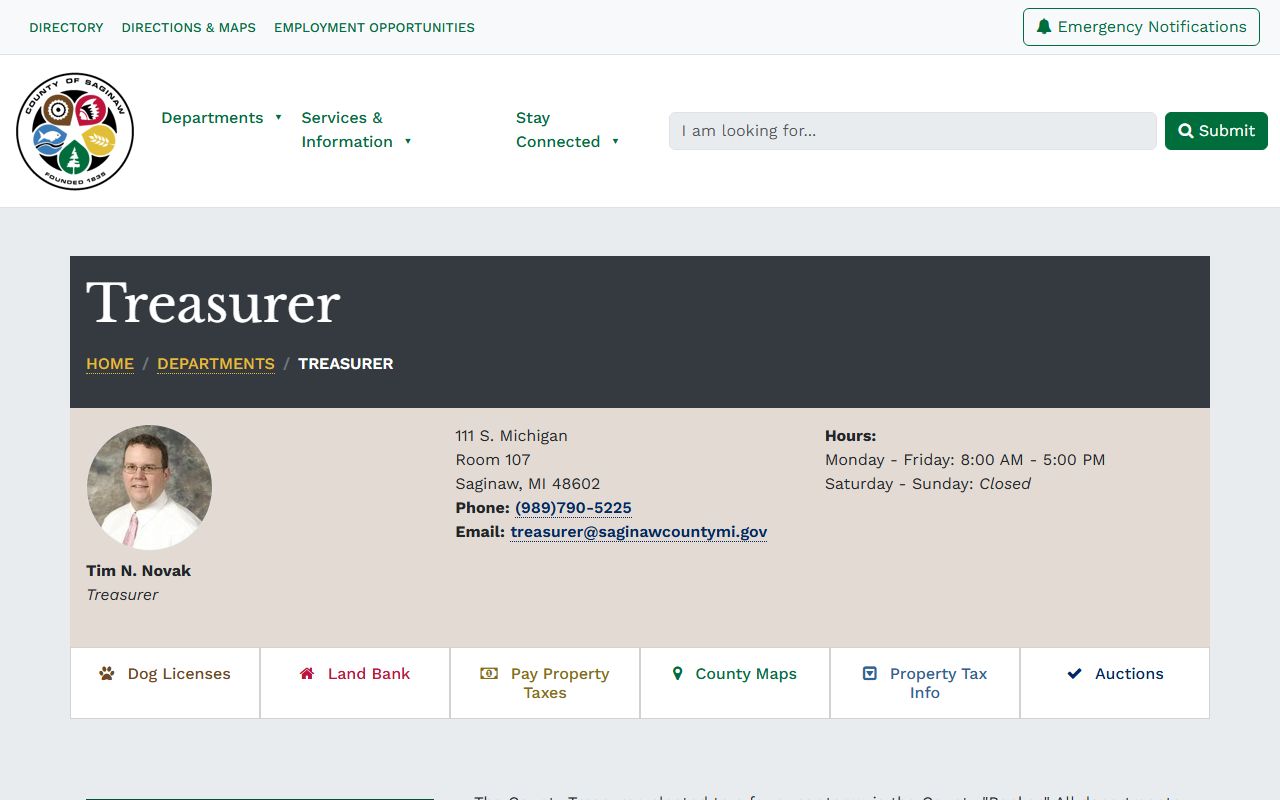Click 'Saginaw, MI 48602' text
Image resolution: width=1280 pixels, height=800 pixels.
click(528, 484)
